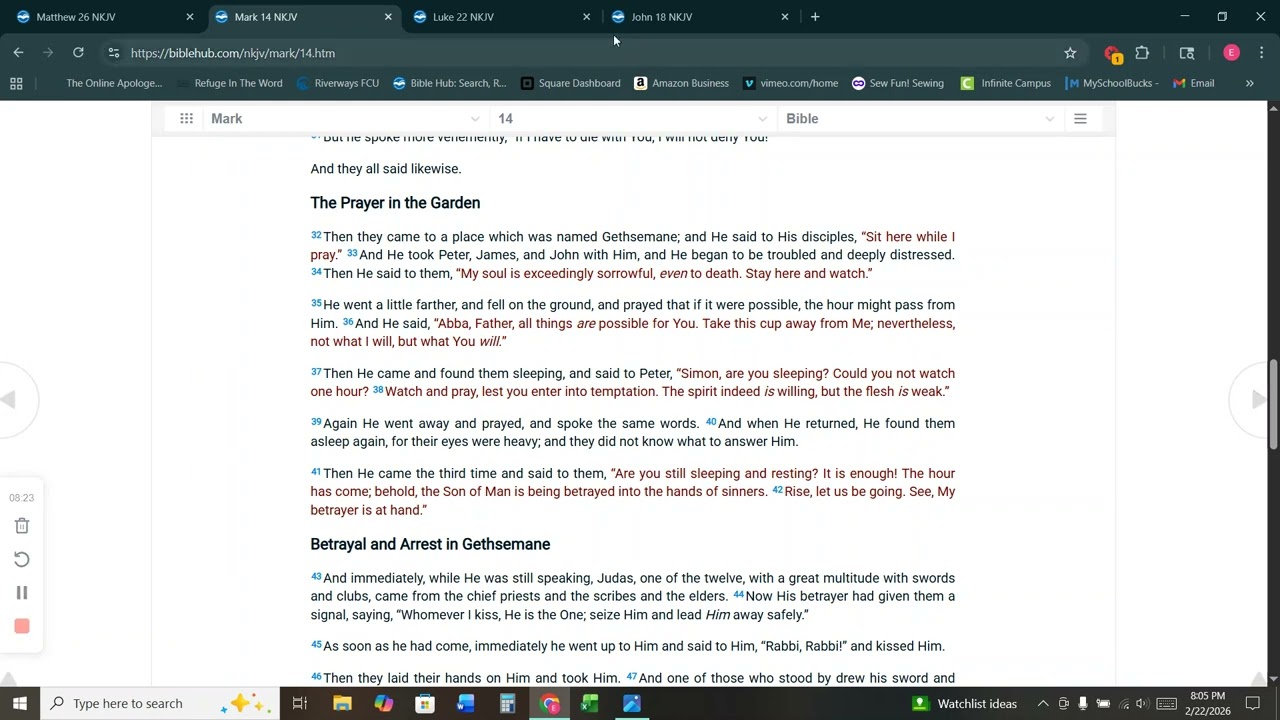Open File Explorer from taskbar

tap(342, 703)
